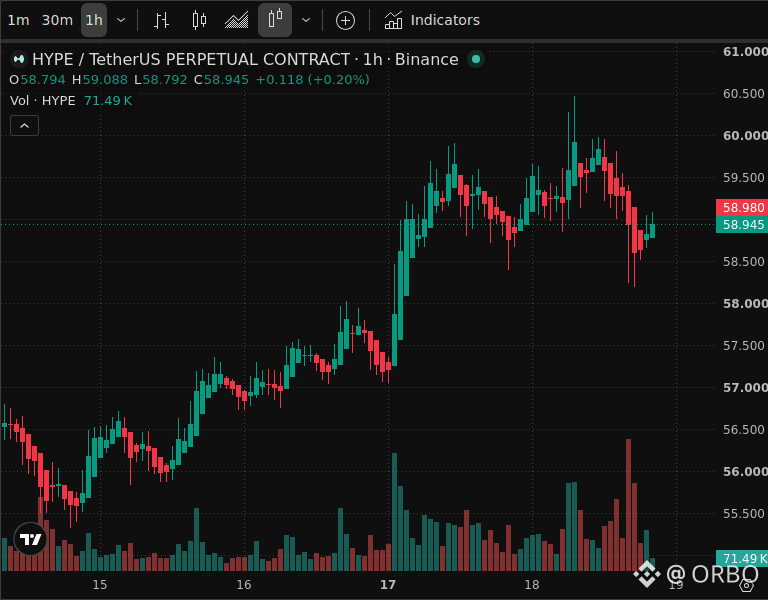Click the volume value 71.49 K in legend
Viewport: 768px width, 600px height.
(108, 101)
